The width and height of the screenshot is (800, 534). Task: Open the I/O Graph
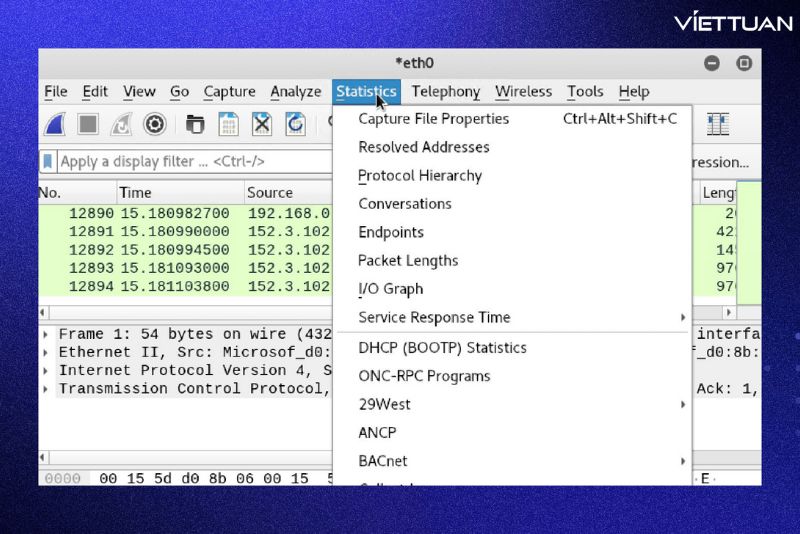512,289
